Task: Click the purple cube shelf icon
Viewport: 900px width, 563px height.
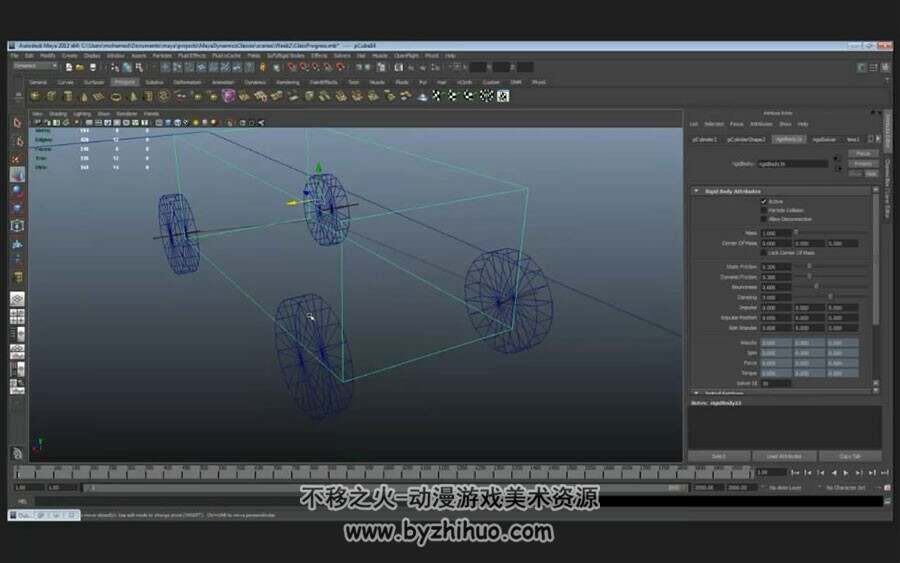Action: [228, 96]
